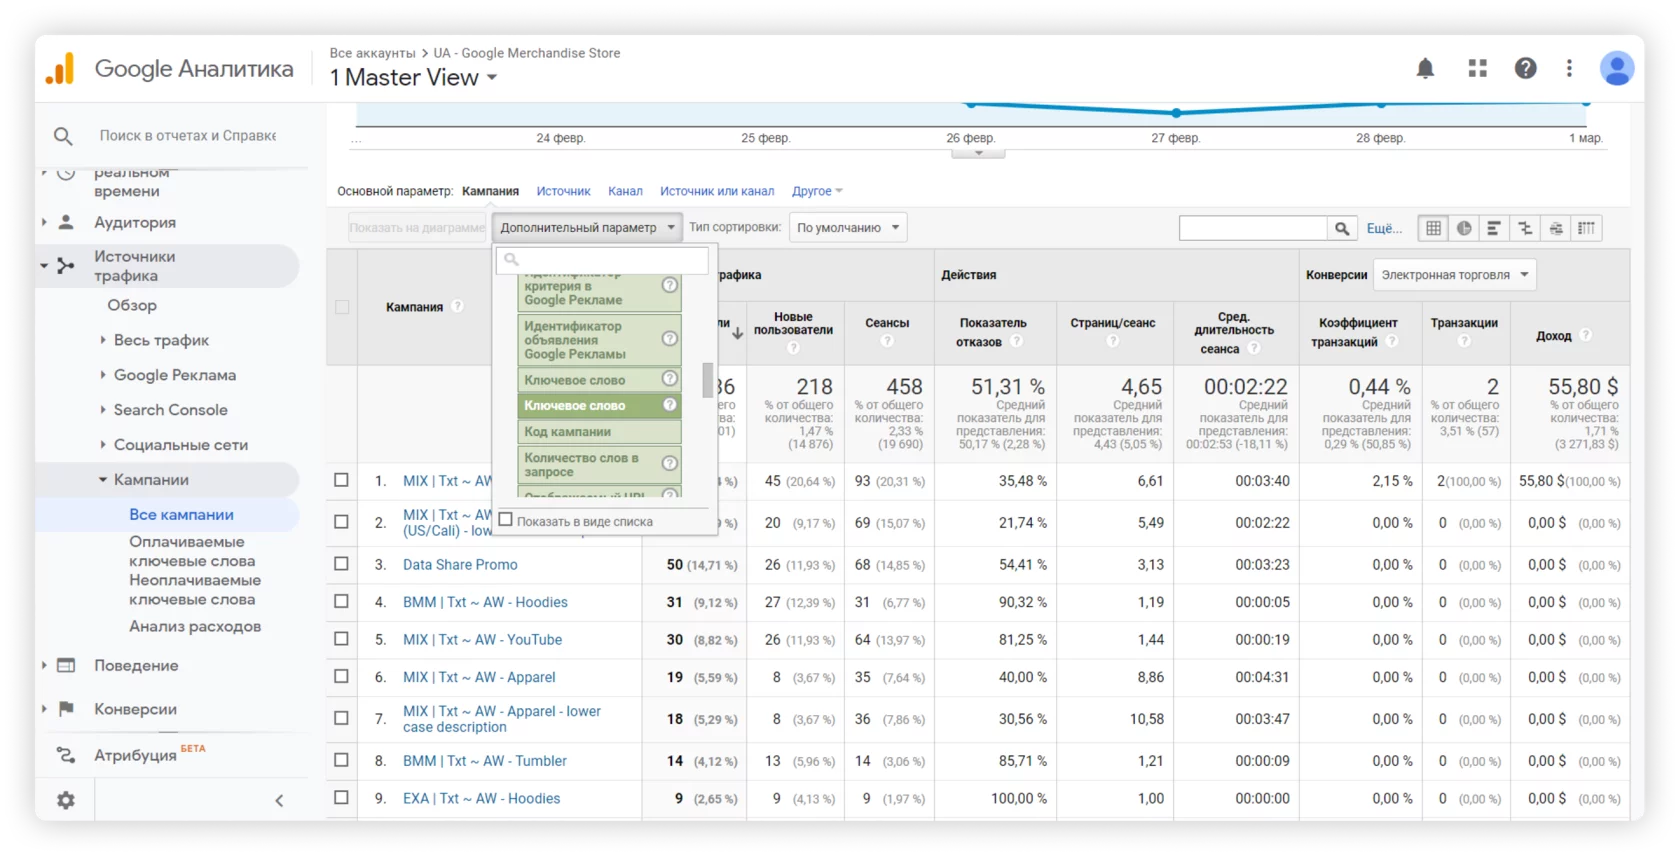The image size is (1680, 856).
Task: Open Все кампании report
Action: click(181, 514)
